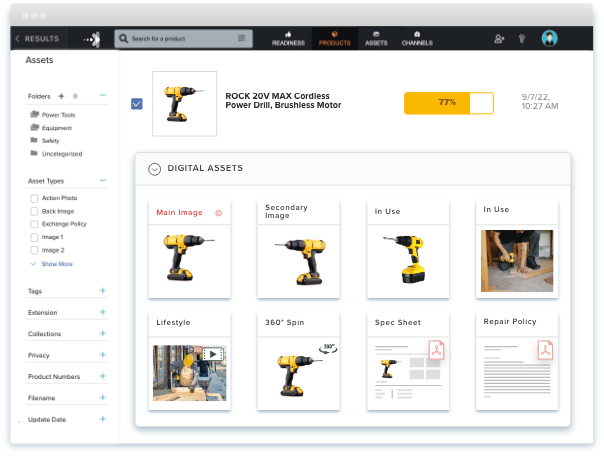Click the Main Image error icon
Viewport: 604px width, 456px height.
click(218, 213)
